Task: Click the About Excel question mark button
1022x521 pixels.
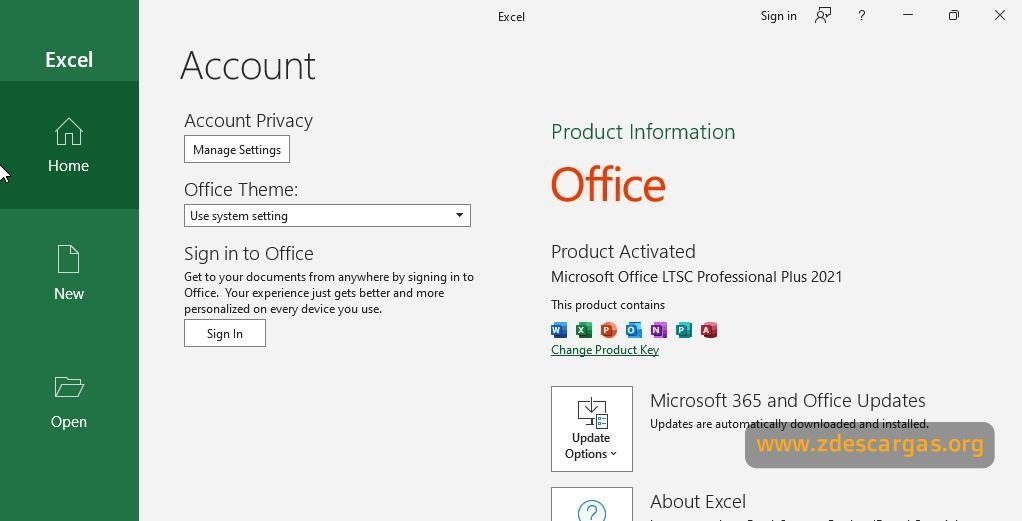Action: (x=592, y=505)
